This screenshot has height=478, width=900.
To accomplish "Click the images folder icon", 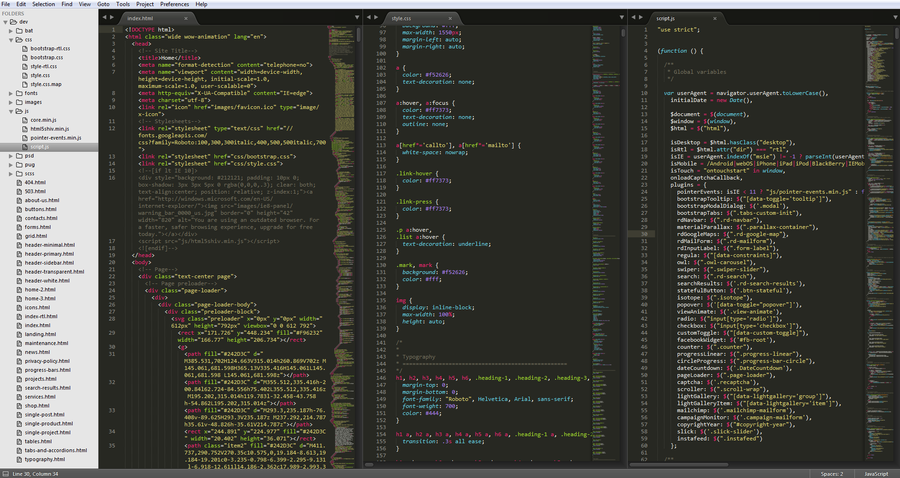I will [x=18, y=102].
